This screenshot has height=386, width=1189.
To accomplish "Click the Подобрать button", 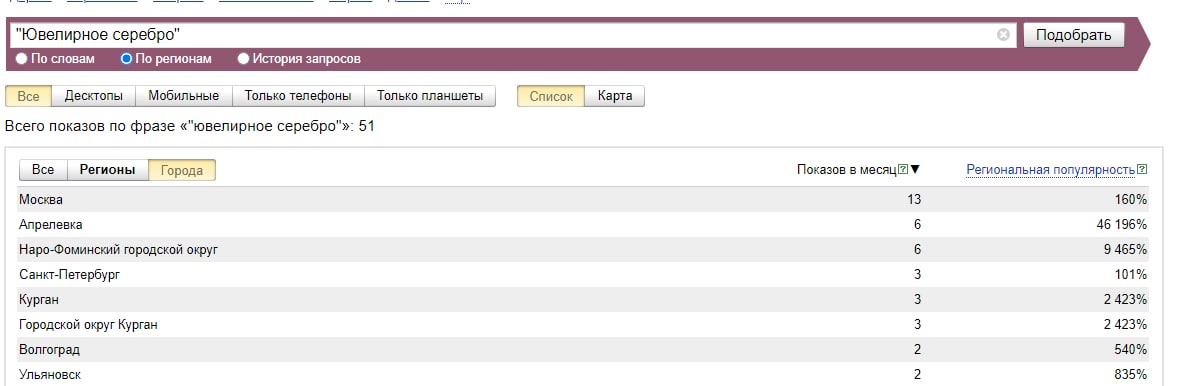I will pyautogui.click(x=1074, y=35).
